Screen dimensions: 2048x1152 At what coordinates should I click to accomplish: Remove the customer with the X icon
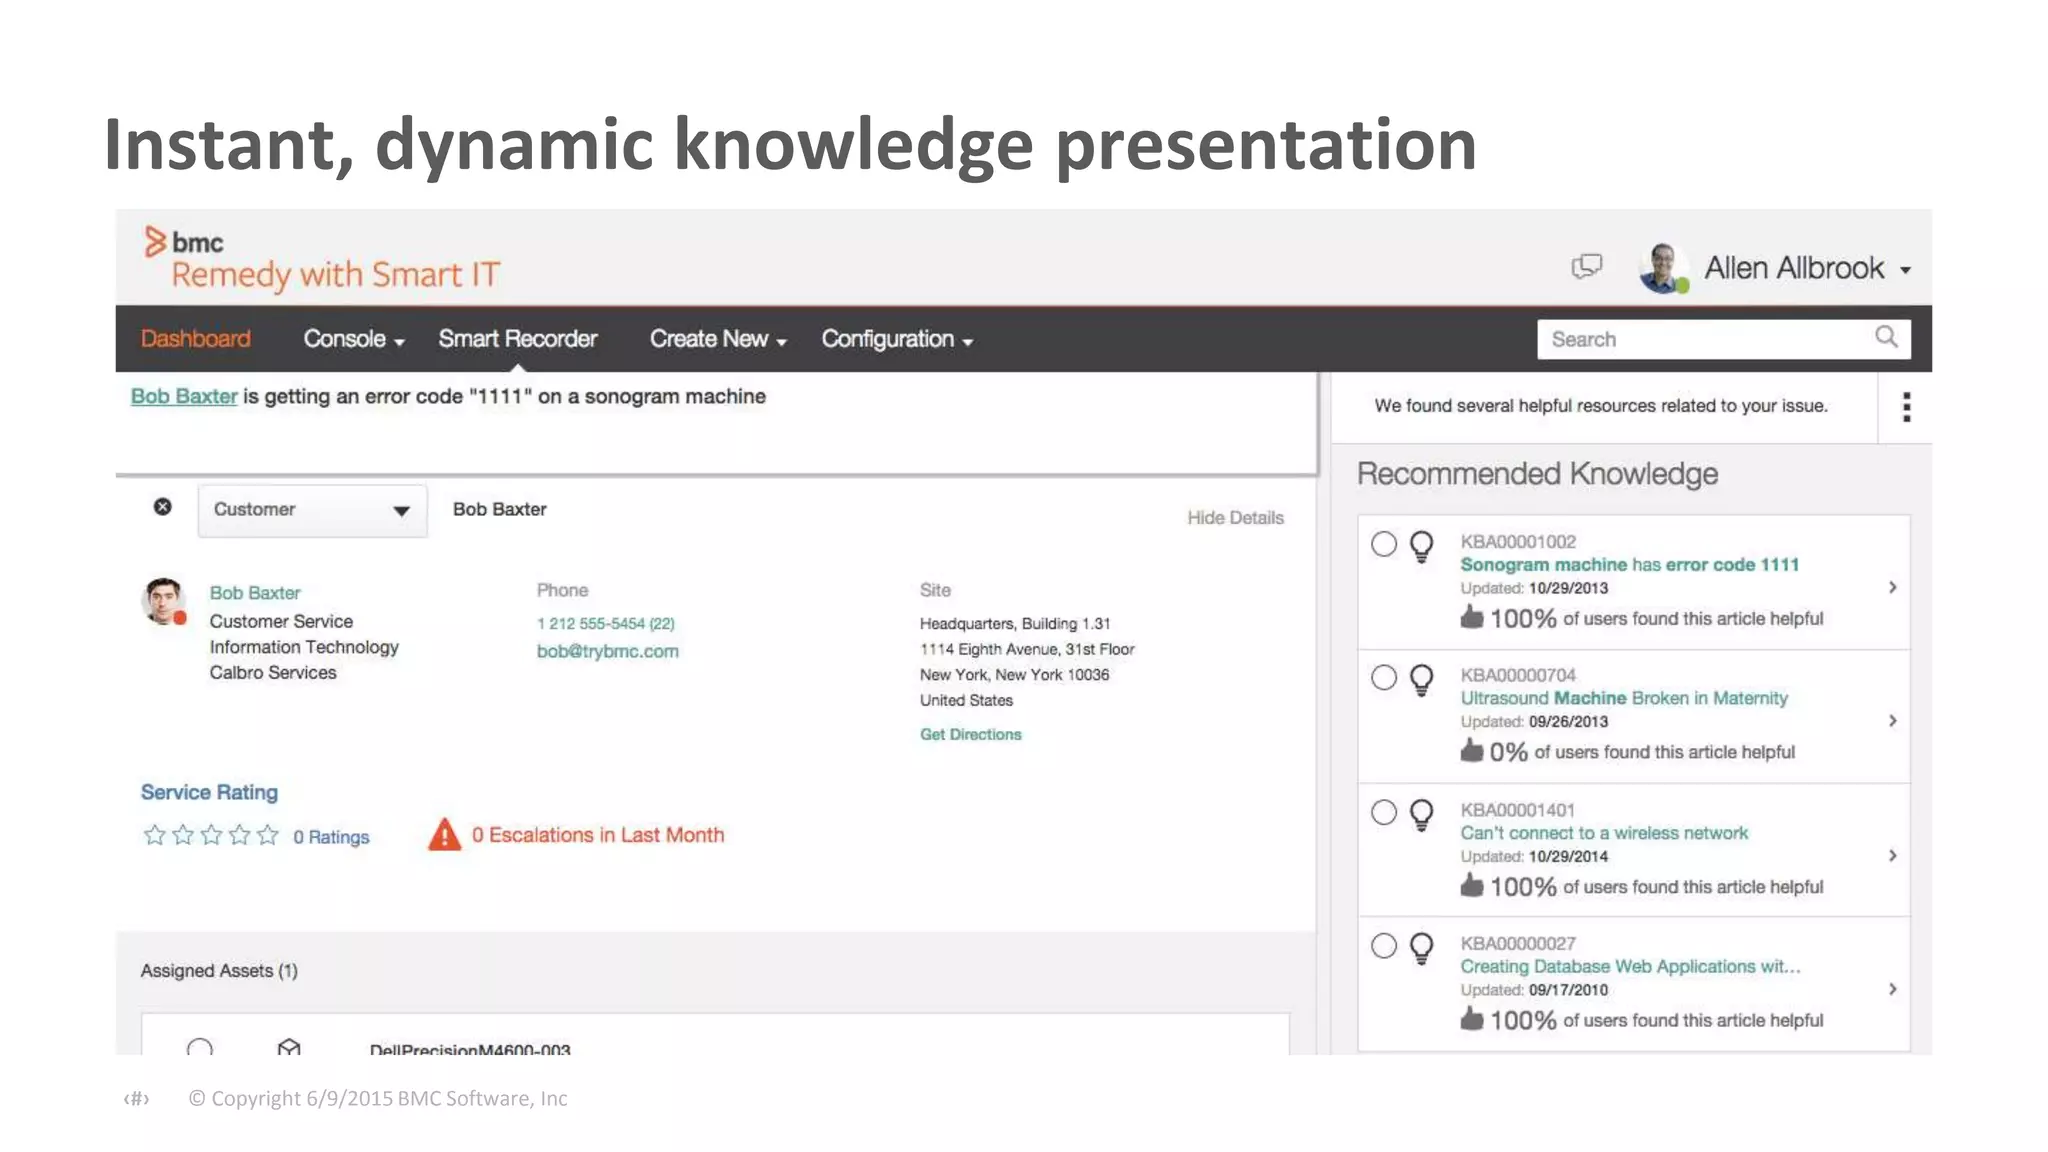[162, 507]
